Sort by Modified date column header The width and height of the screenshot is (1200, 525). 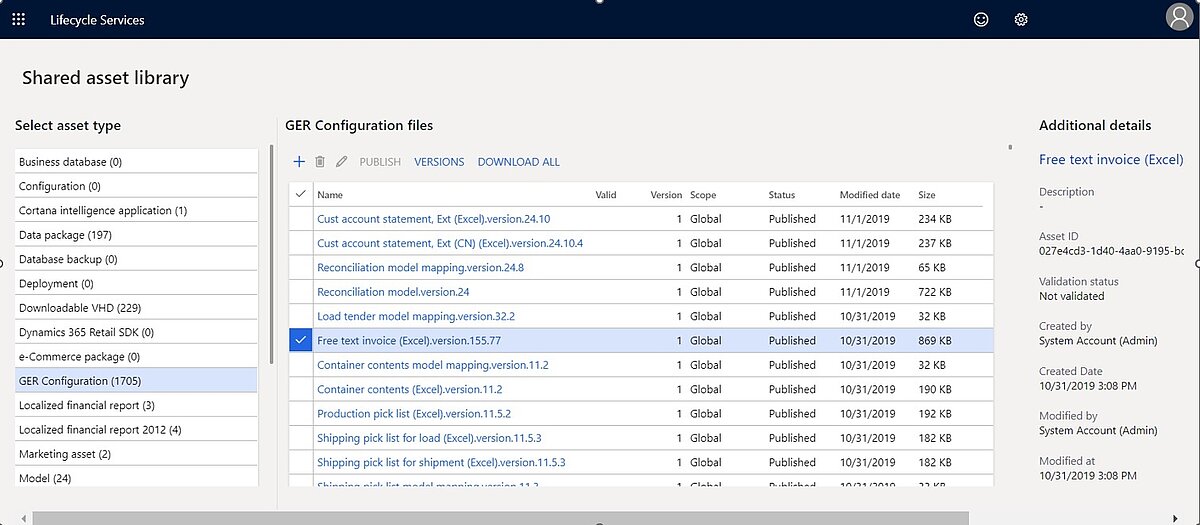click(x=869, y=195)
